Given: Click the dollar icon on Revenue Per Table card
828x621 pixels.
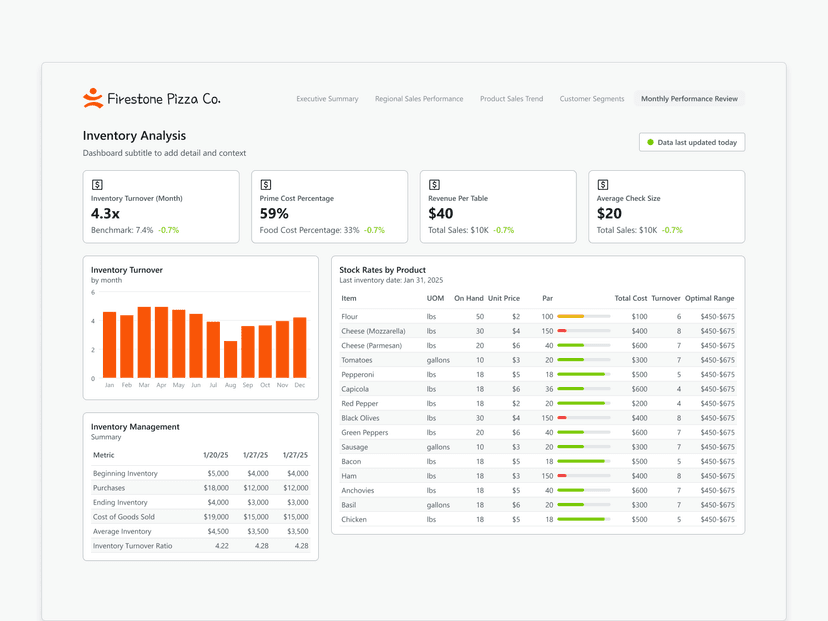Looking at the screenshot, I should tap(434, 184).
